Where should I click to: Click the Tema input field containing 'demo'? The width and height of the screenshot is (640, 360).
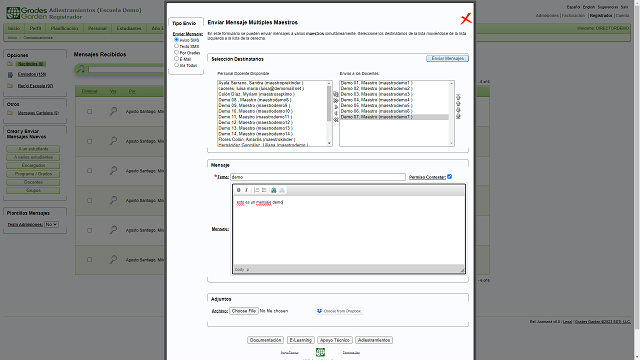(318, 177)
